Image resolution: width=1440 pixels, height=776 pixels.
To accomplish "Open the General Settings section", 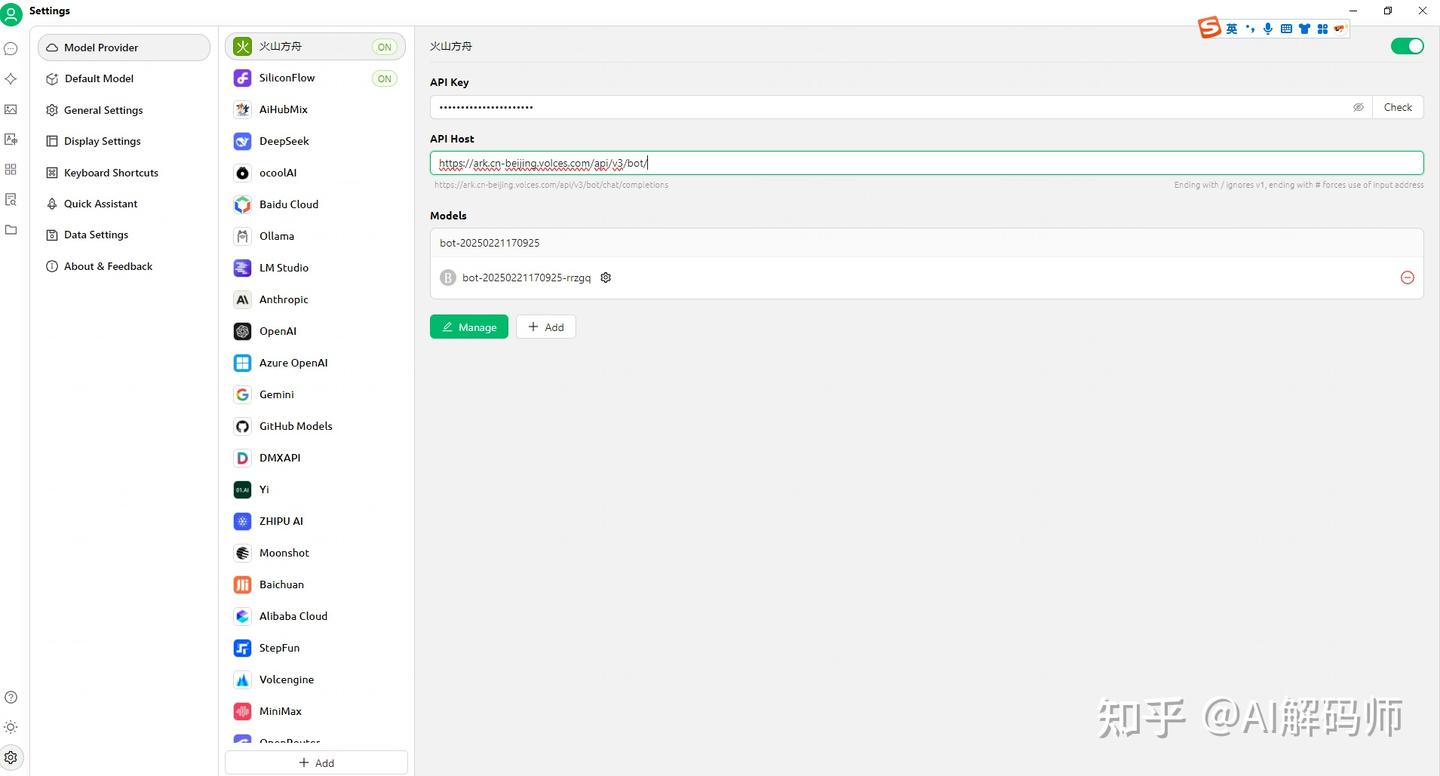I will 124,110.
